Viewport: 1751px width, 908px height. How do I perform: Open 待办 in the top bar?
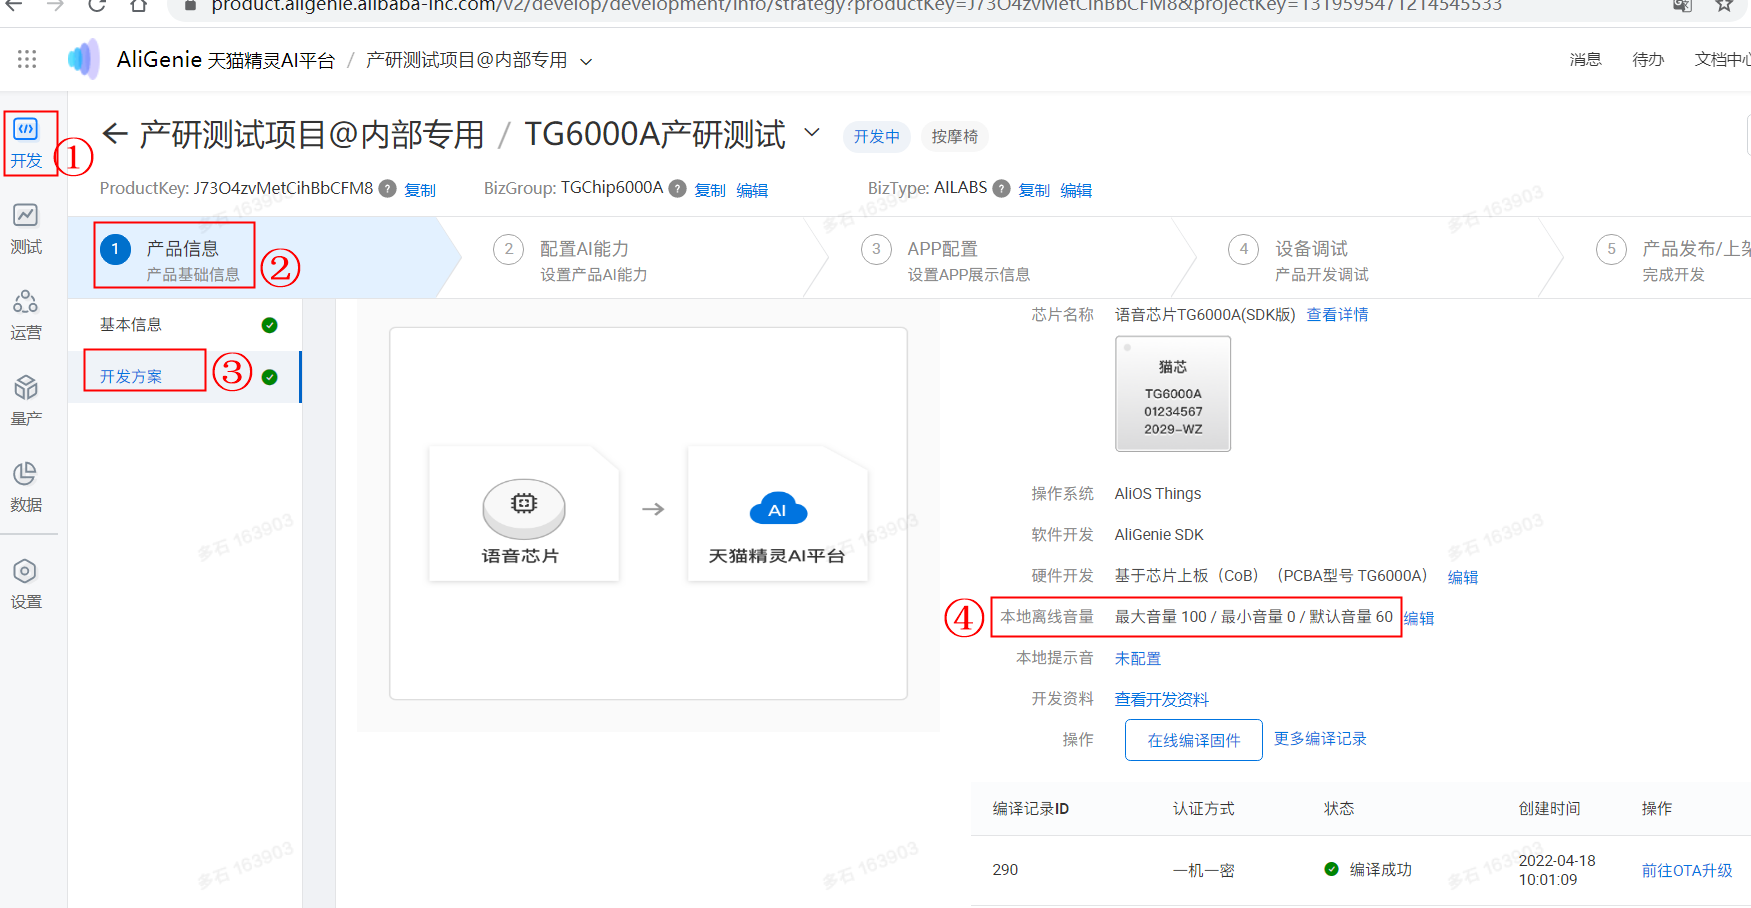tap(1648, 60)
